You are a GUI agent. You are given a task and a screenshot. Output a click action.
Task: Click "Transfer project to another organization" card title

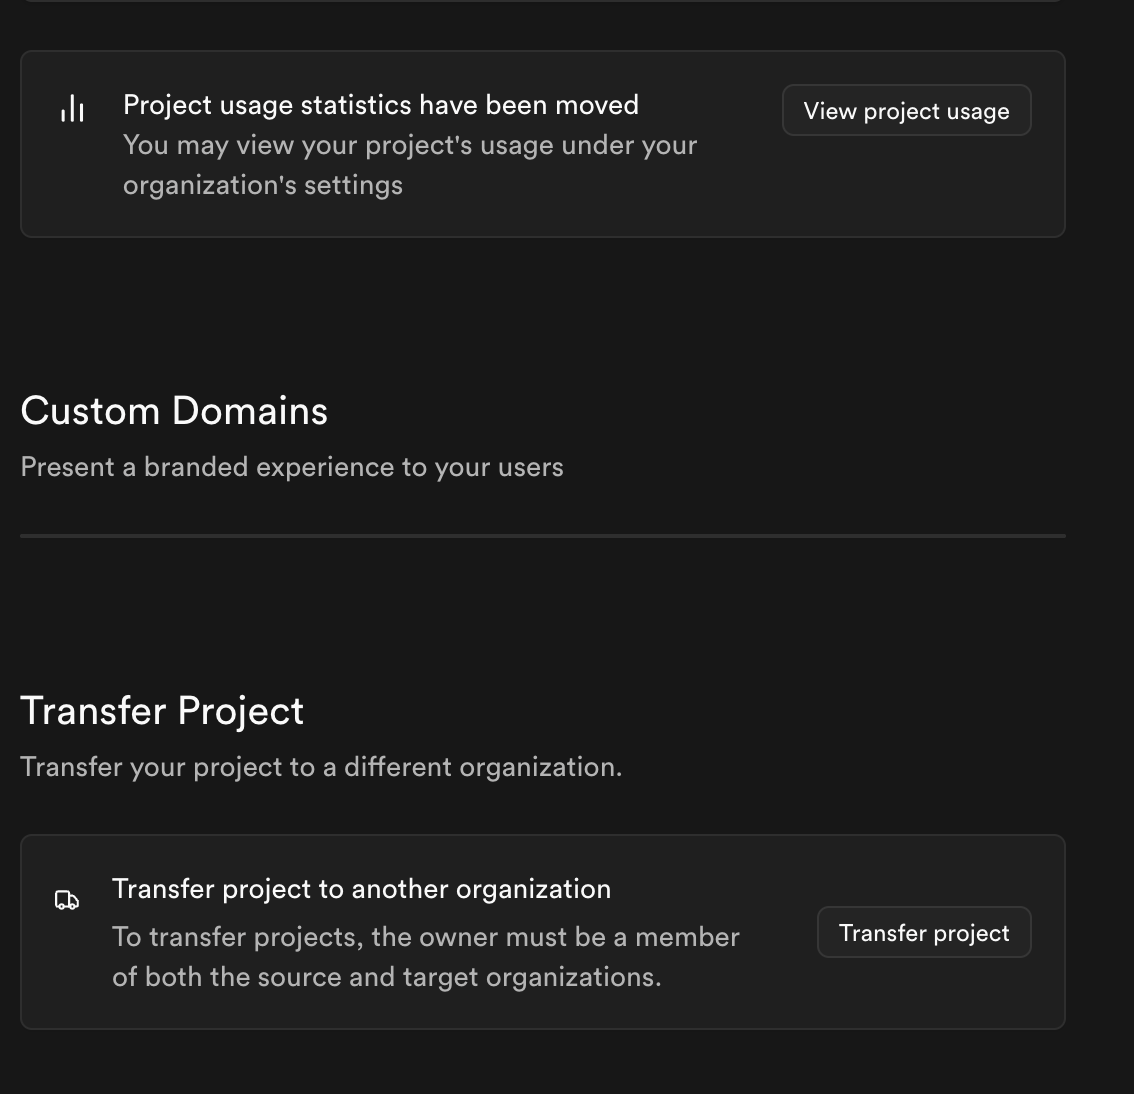[x=361, y=889]
